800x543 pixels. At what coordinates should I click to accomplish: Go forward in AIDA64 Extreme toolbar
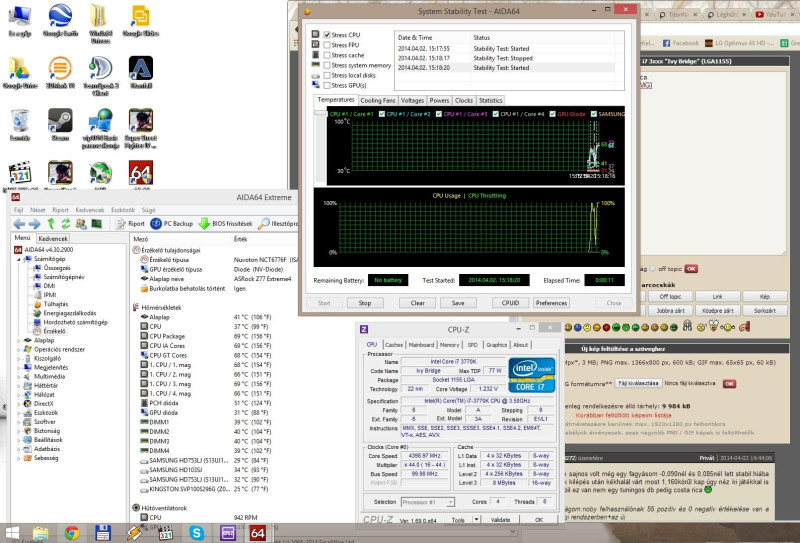pyautogui.click(x=34, y=224)
